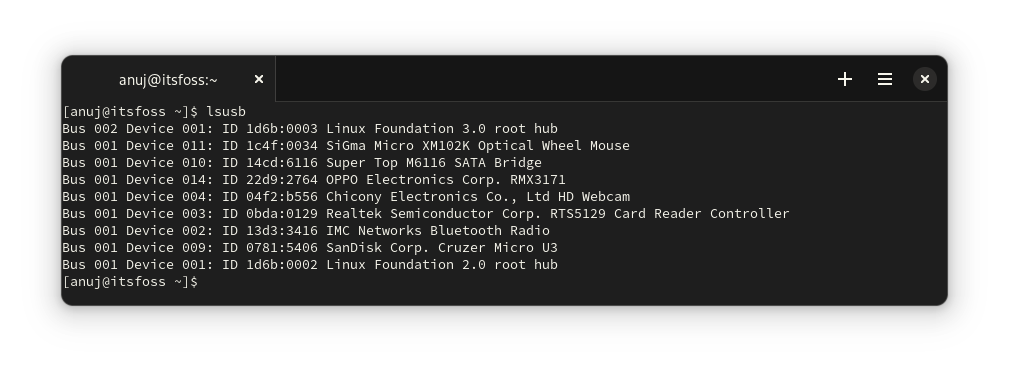
Task: Click the device ID 22d9:2764
Action: pyautogui.click(x=282, y=179)
